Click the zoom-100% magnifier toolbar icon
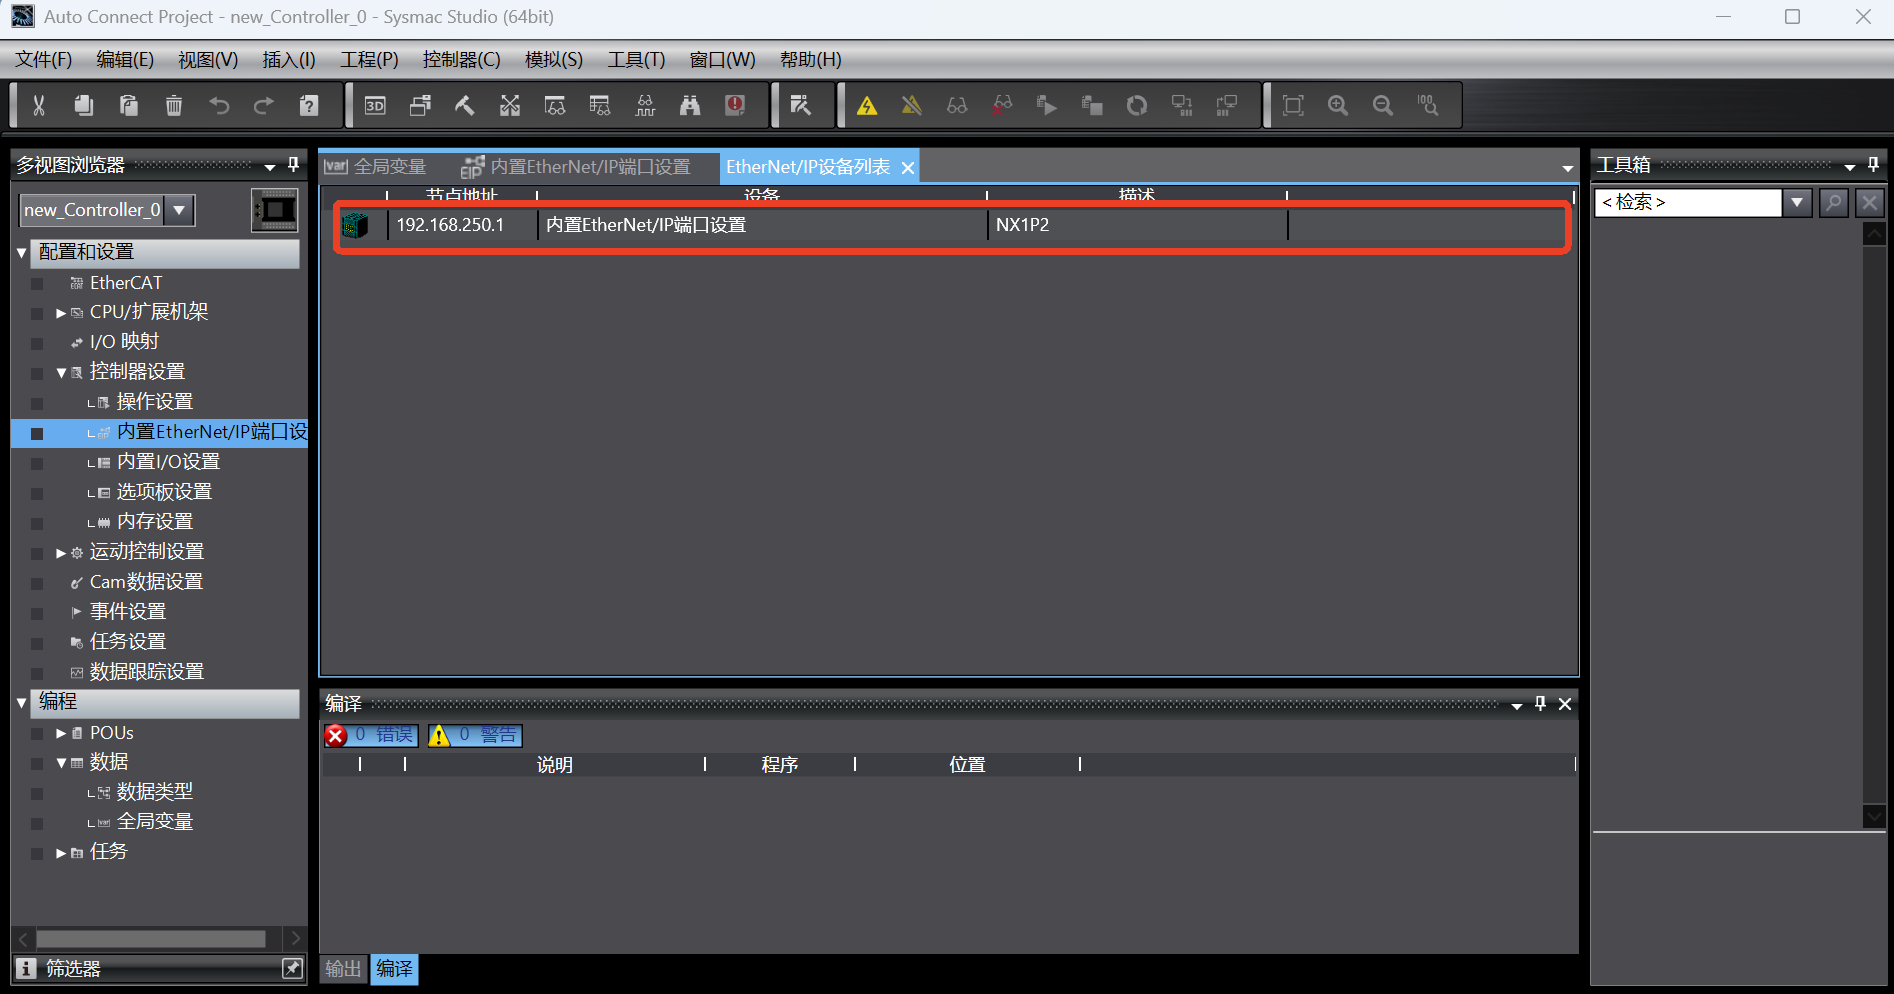 click(1428, 105)
